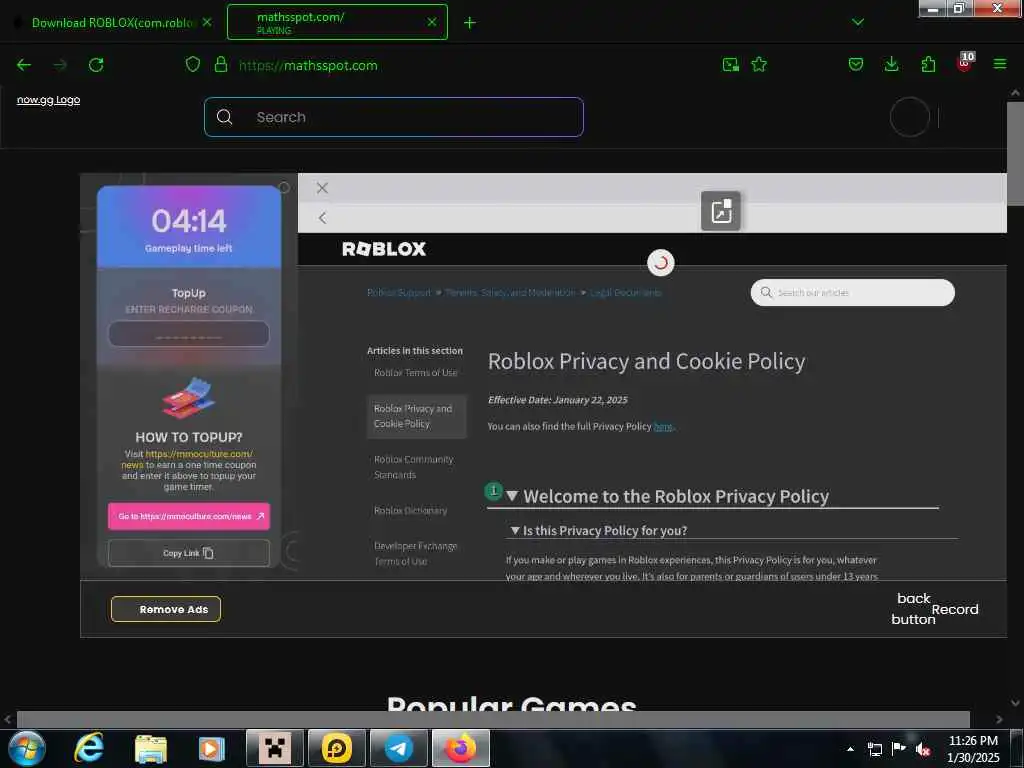
Task: Click the open-externally popout icon
Action: click(720, 211)
